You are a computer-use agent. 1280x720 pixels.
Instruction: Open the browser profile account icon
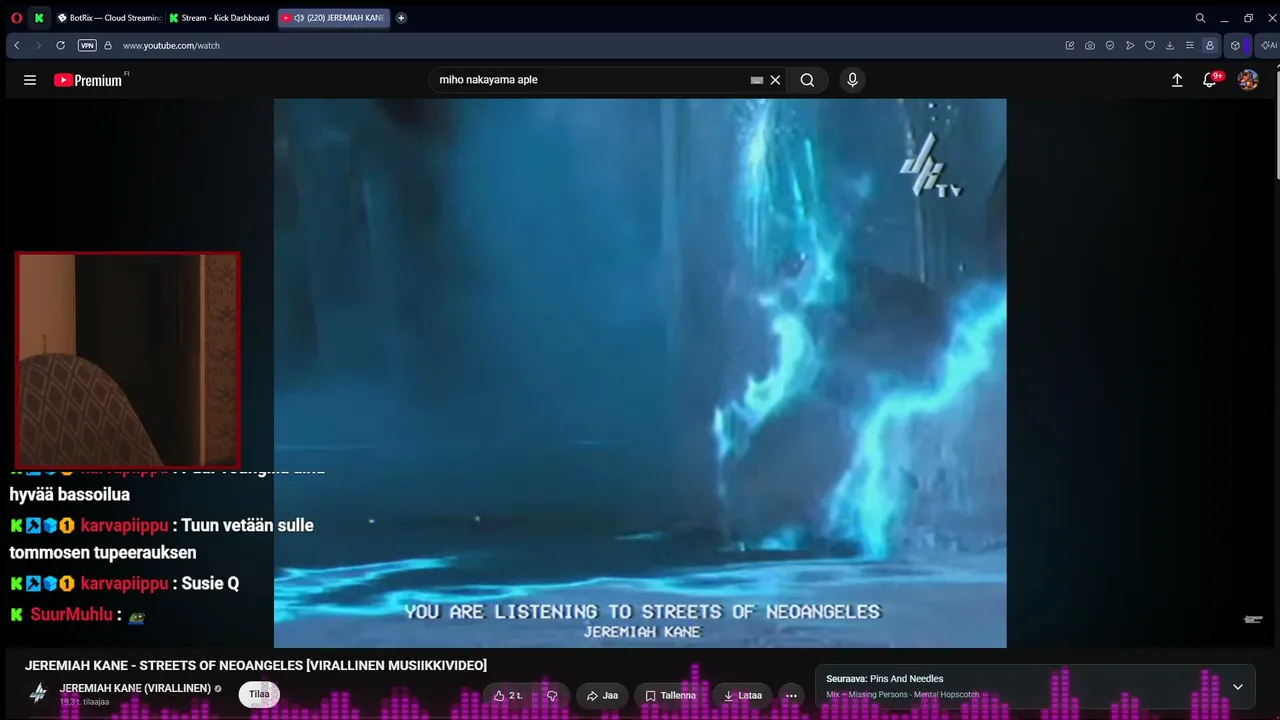[x=1210, y=45]
